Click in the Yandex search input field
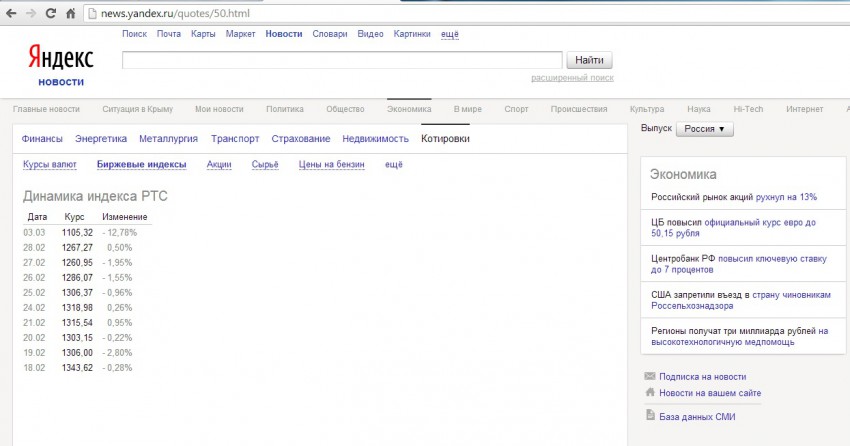This screenshot has width=850, height=446. pos(341,60)
